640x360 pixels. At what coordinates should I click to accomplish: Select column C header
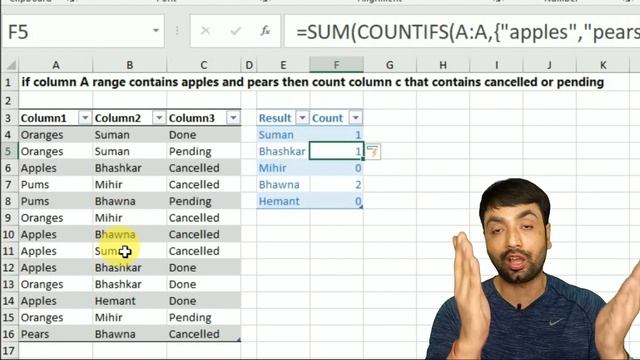204,65
